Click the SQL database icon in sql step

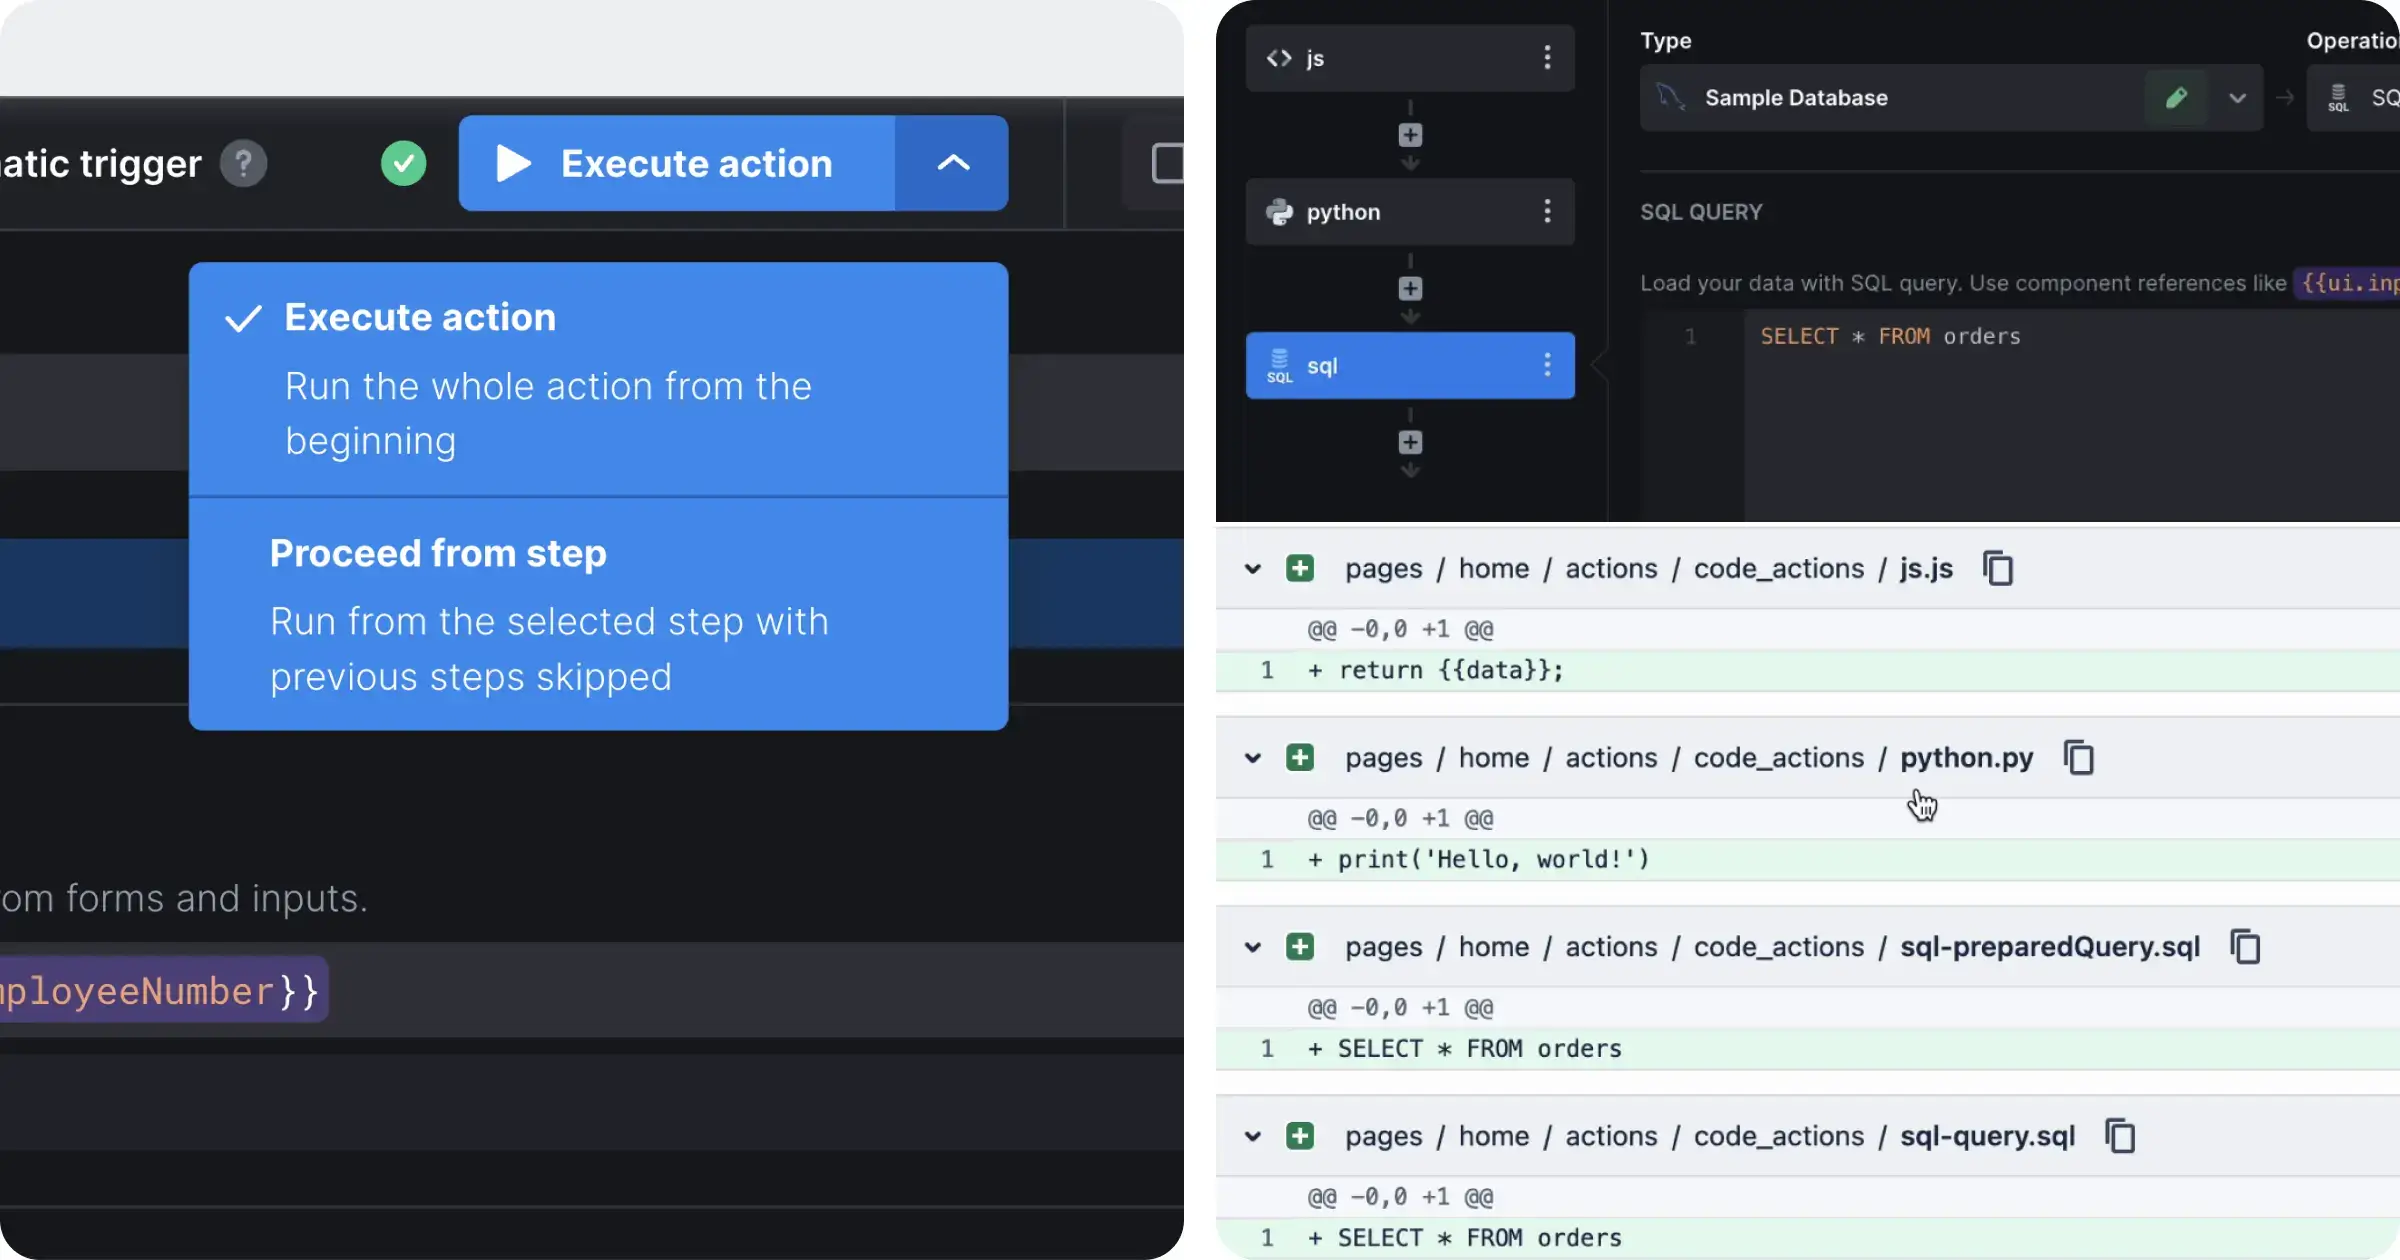1279,366
